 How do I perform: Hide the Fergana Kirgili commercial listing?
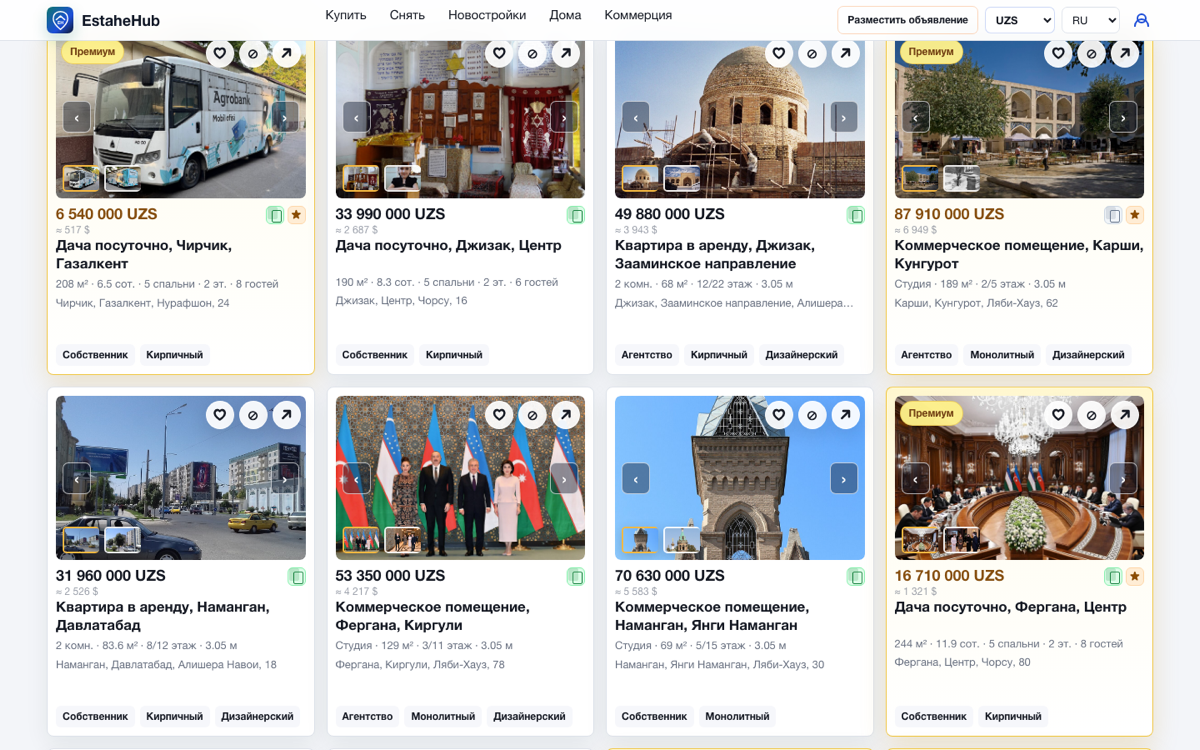[x=533, y=414]
